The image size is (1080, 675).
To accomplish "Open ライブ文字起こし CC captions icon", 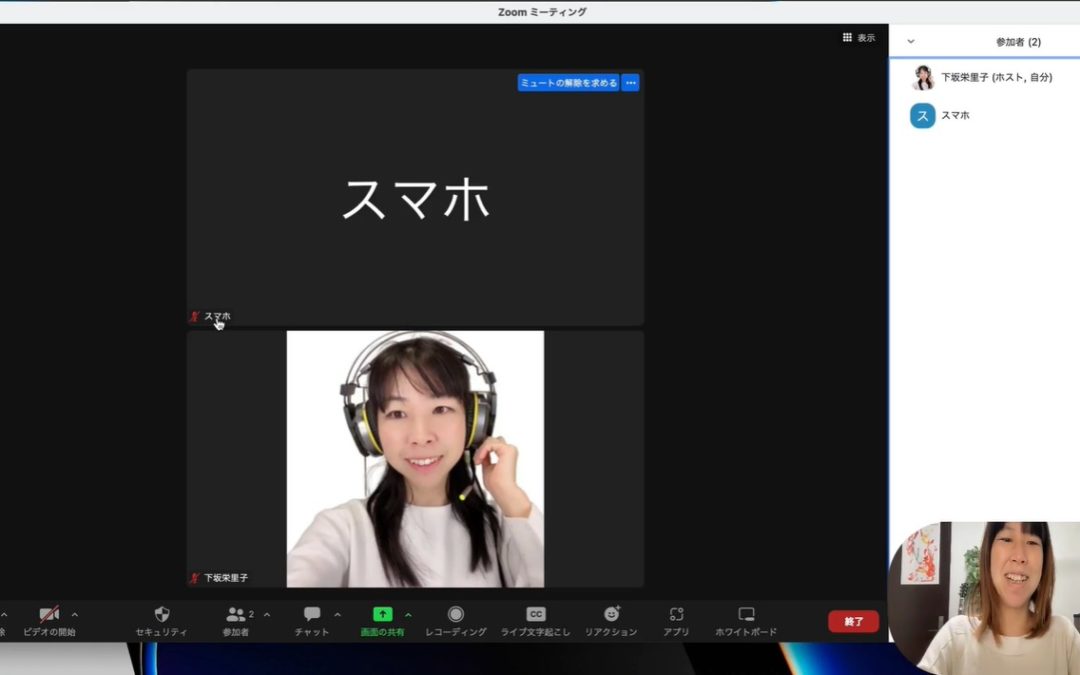I will 536,614.
